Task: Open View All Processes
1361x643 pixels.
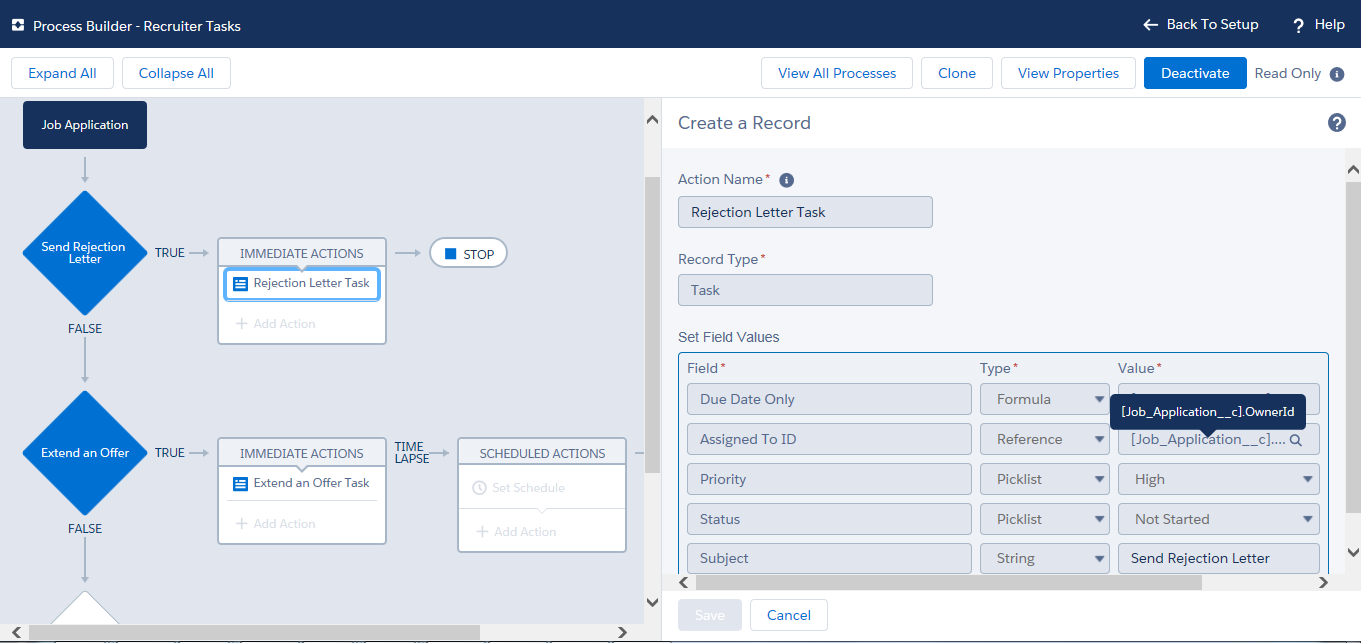Action: tap(836, 73)
